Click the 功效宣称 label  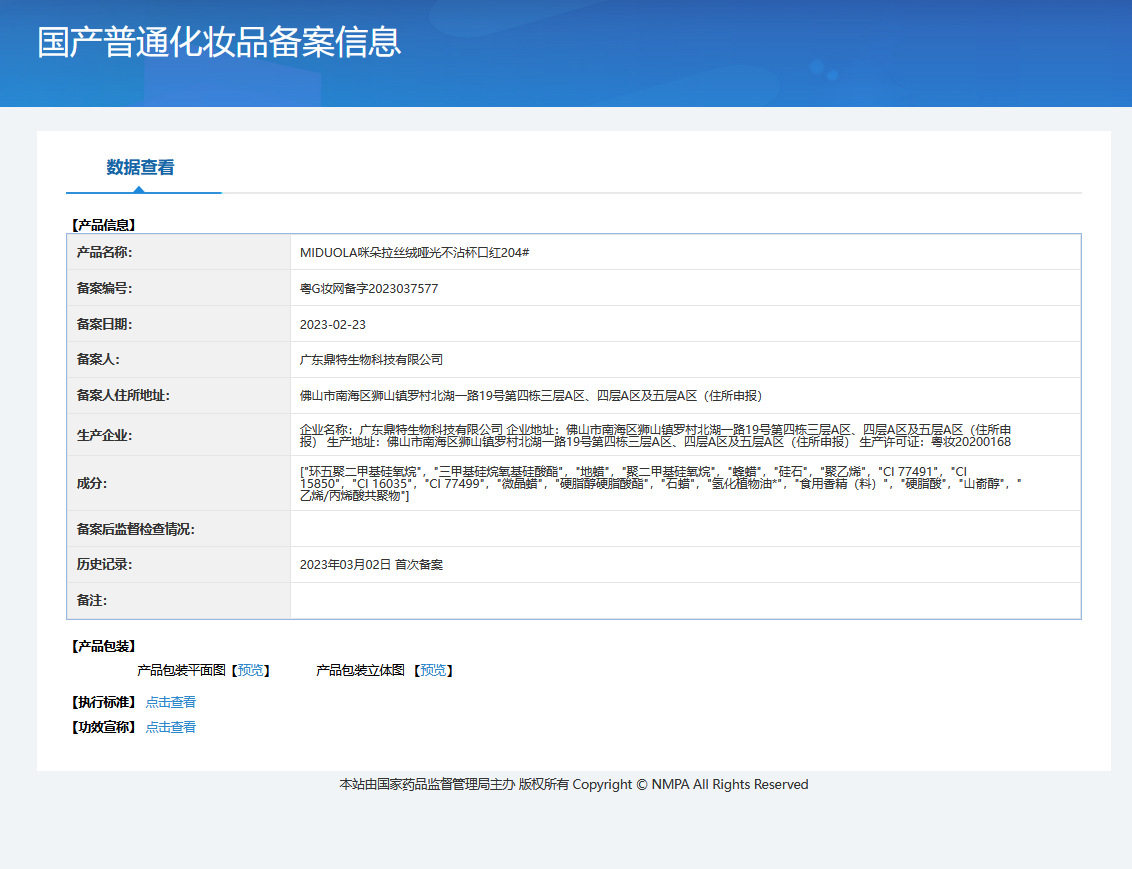103,728
